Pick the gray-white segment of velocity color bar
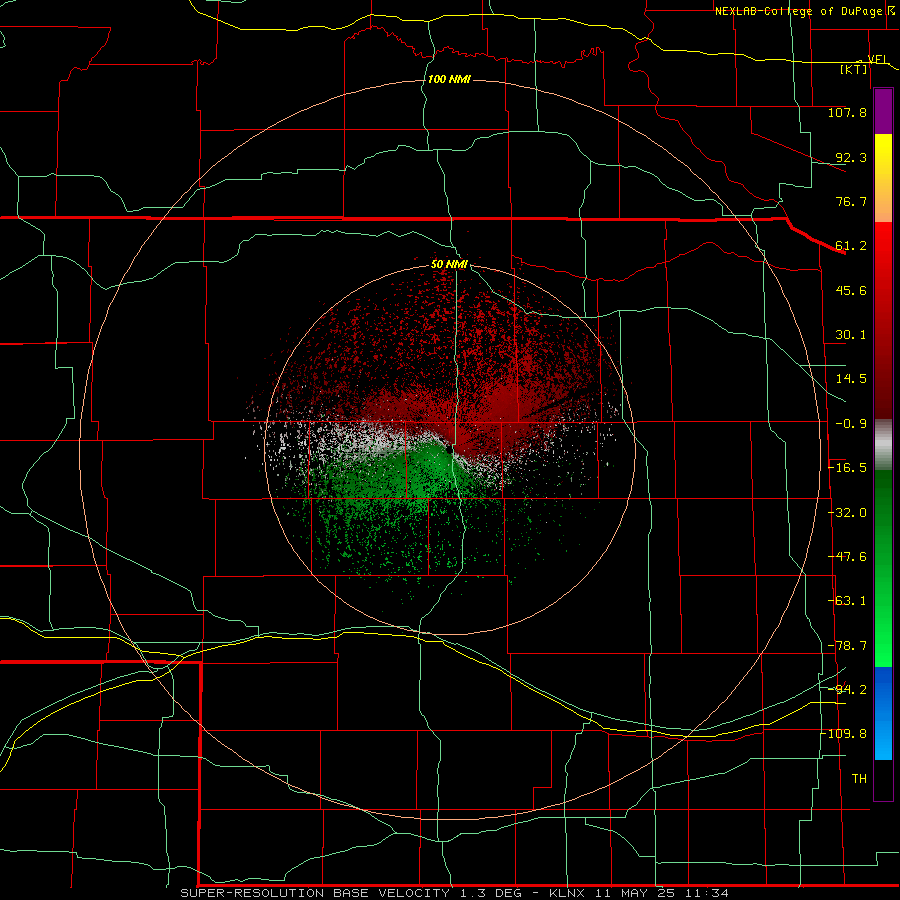 pyautogui.click(x=883, y=445)
